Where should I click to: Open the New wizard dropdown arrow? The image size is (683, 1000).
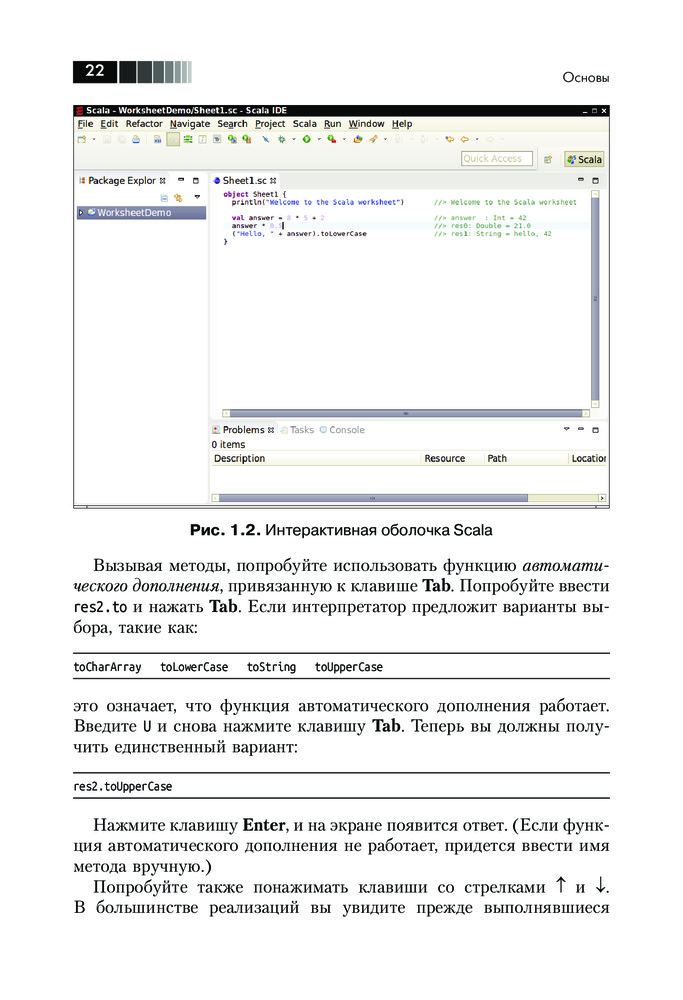click(x=94, y=139)
